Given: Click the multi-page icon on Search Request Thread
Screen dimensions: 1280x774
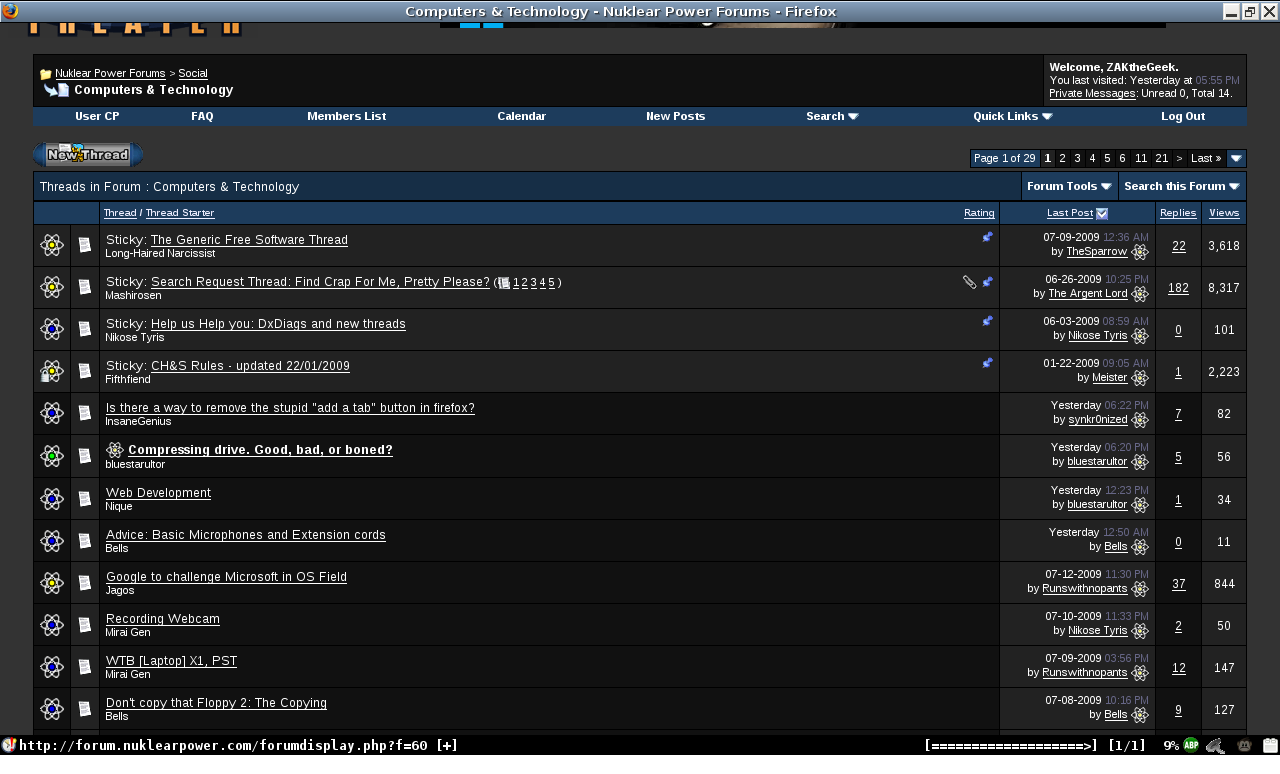Looking at the screenshot, I should [504, 283].
